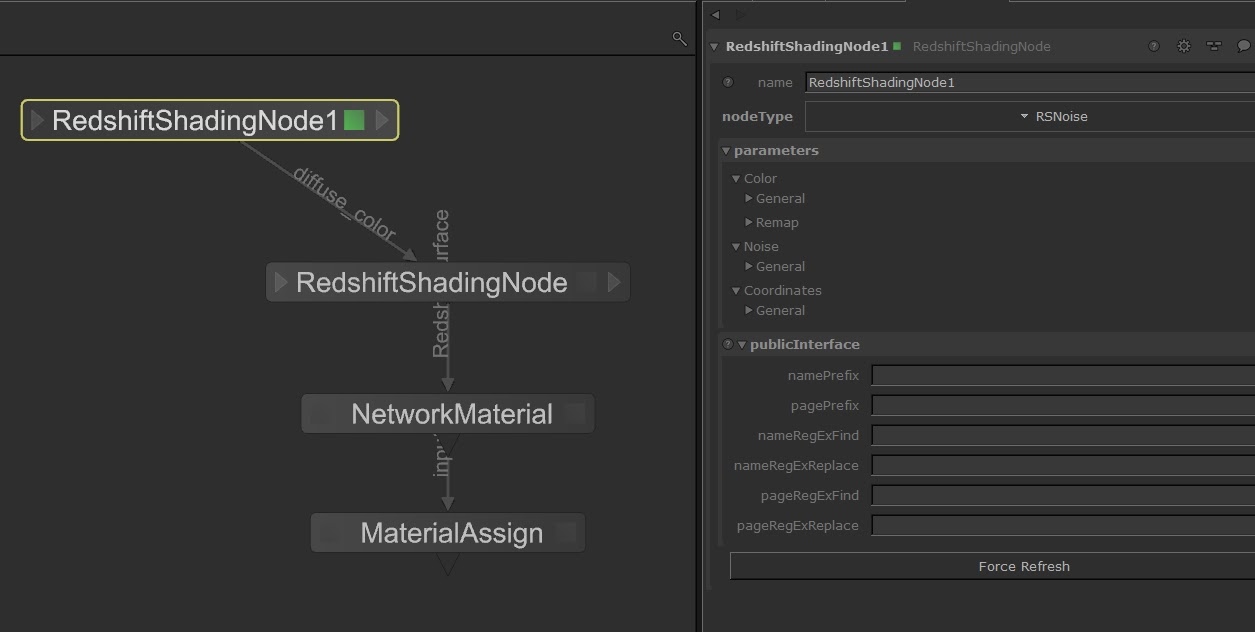Expand the Remap group
The image size is (1255, 632).
coord(749,222)
